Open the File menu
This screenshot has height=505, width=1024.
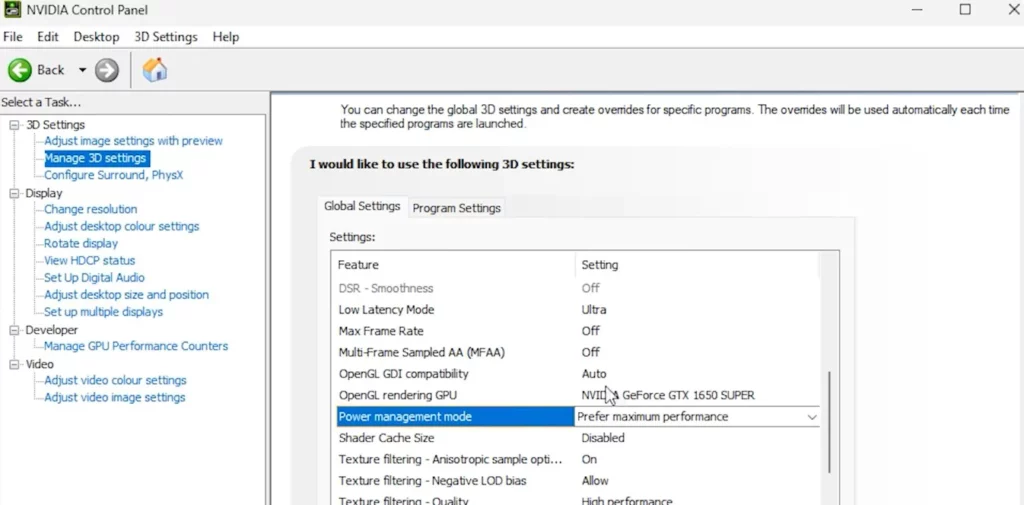(x=13, y=37)
